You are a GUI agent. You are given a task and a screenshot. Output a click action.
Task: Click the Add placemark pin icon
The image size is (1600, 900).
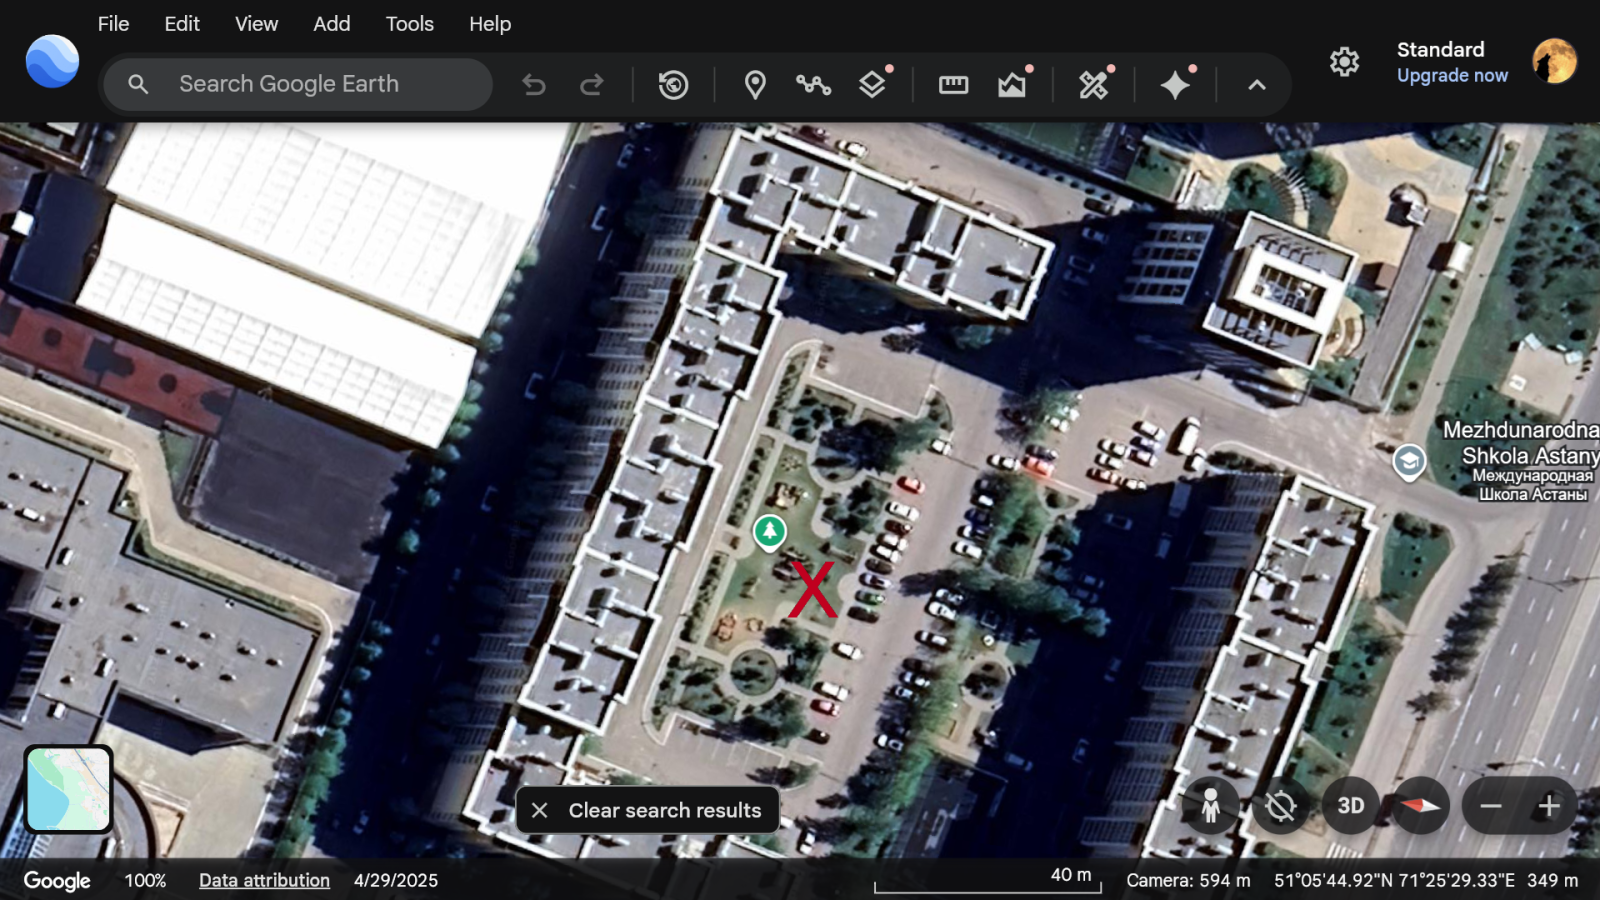[x=755, y=85]
